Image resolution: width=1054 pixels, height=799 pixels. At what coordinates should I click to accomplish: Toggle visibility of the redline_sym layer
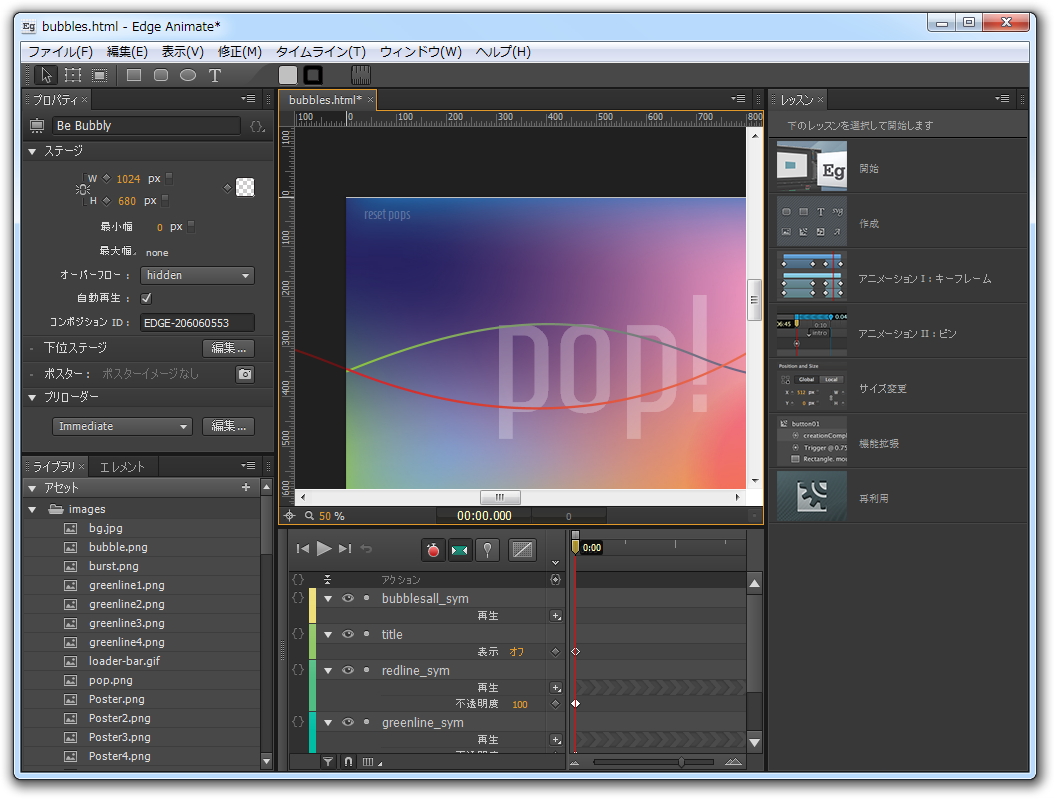pyautogui.click(x=347, y=670)
